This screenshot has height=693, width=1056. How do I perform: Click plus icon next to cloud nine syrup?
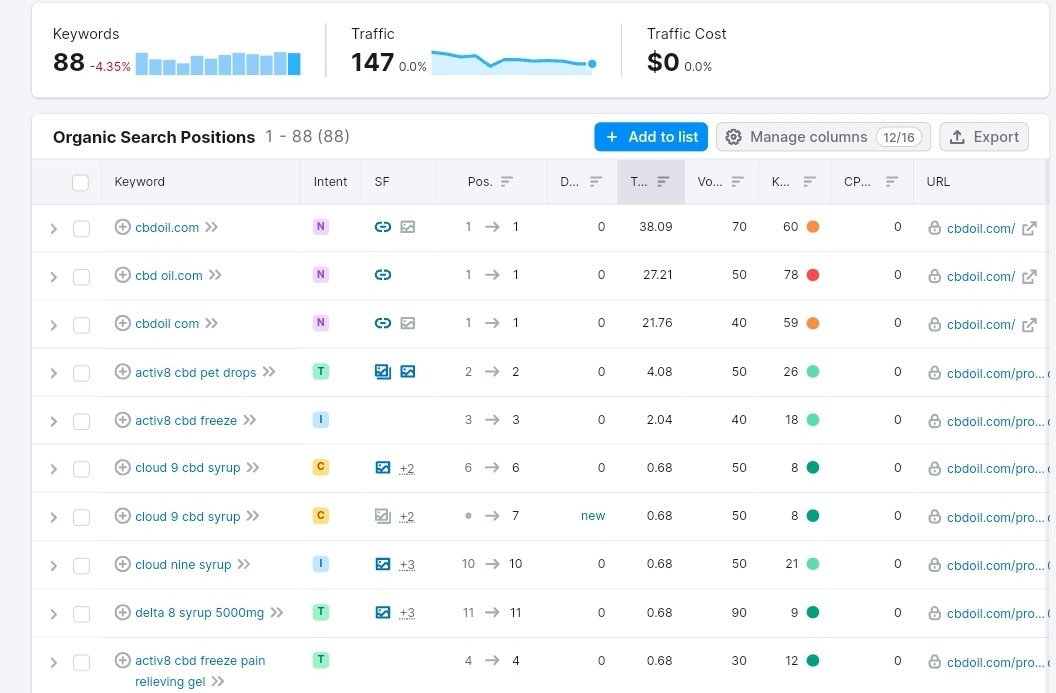coord(122,564)
